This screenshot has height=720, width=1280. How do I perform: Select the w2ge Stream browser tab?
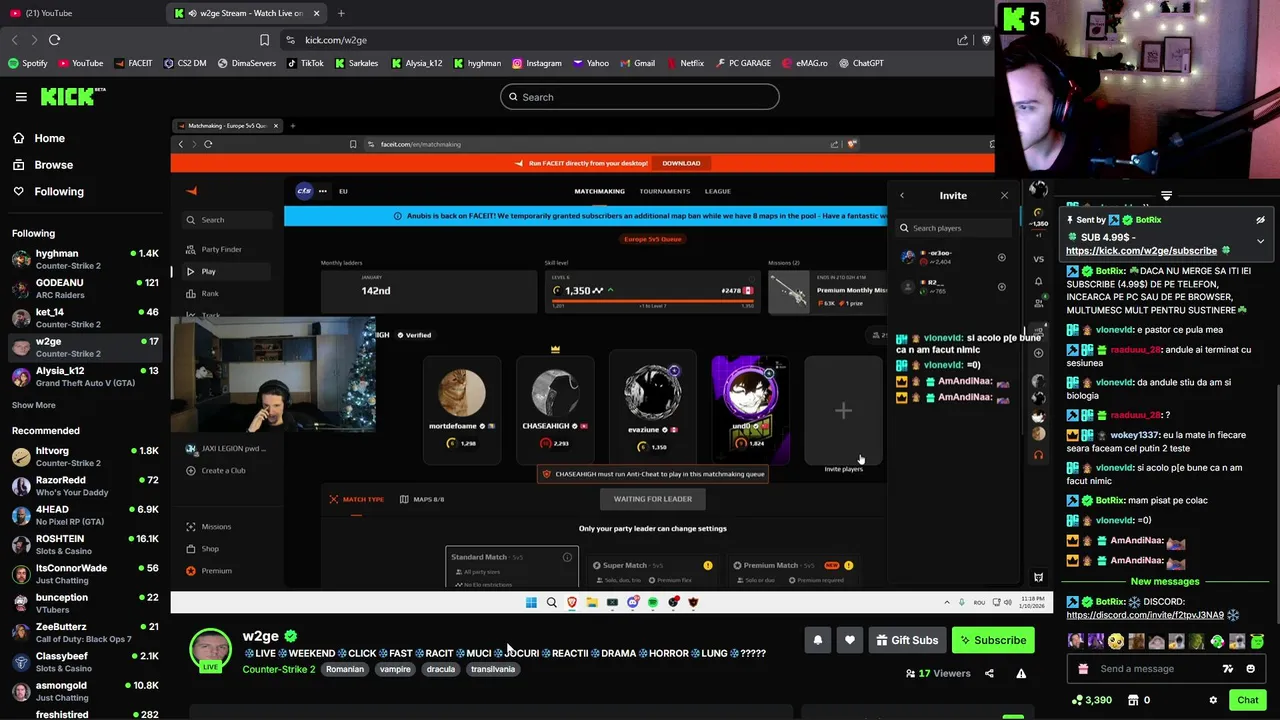point(248,13)
